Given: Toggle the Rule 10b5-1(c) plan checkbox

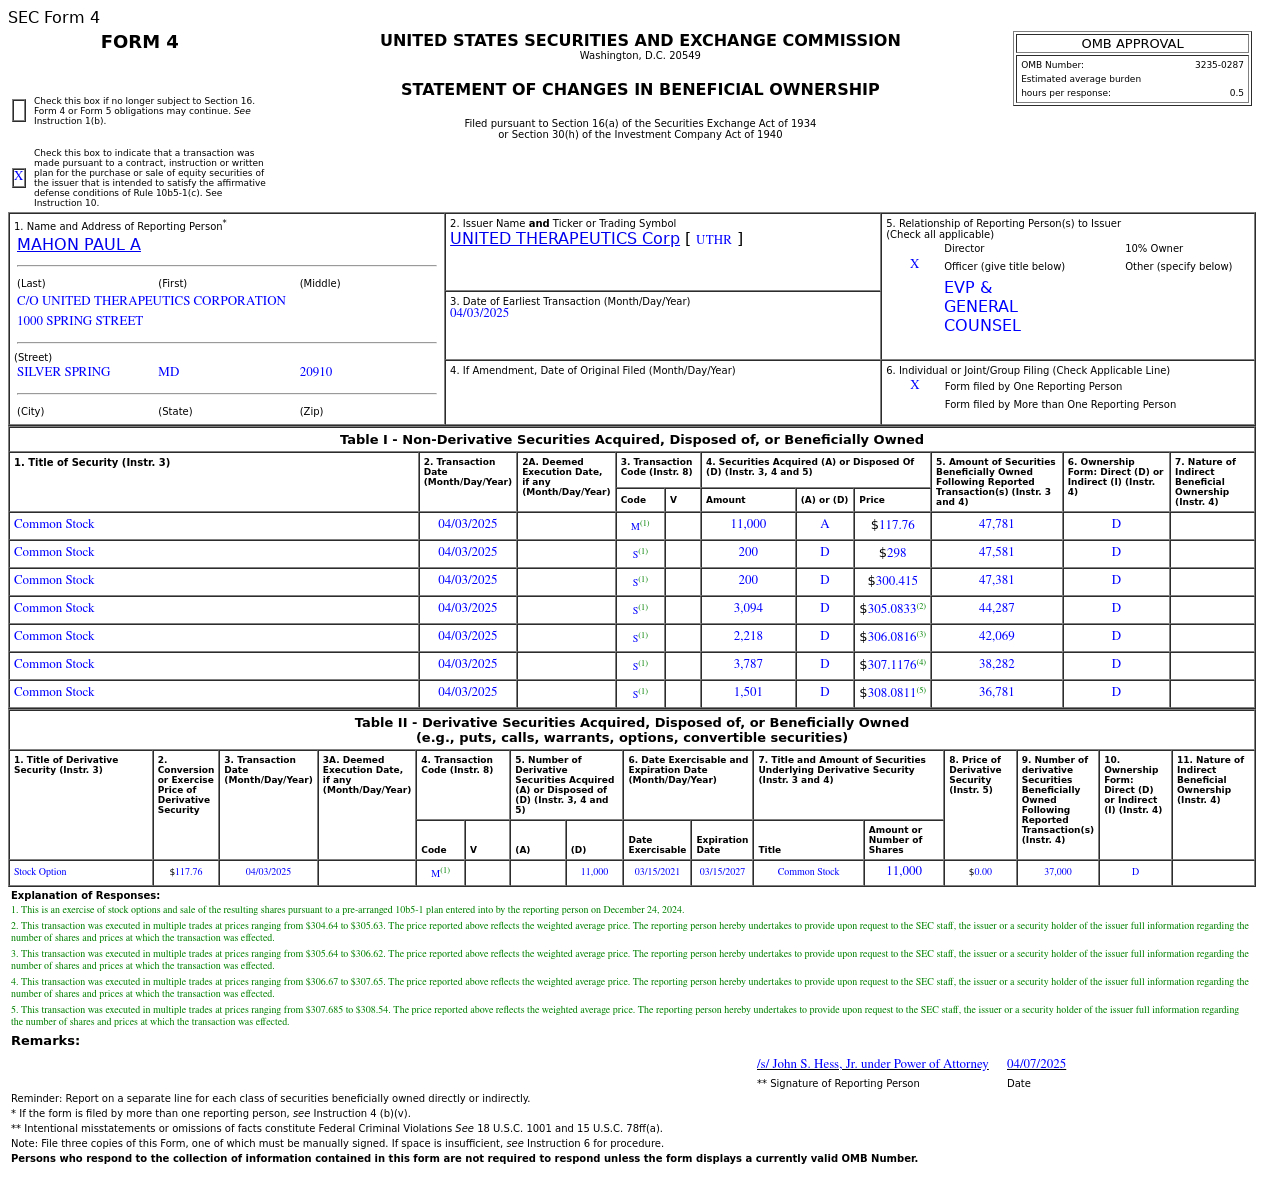Looking at the screenshot, I should (x=19, y=178).
